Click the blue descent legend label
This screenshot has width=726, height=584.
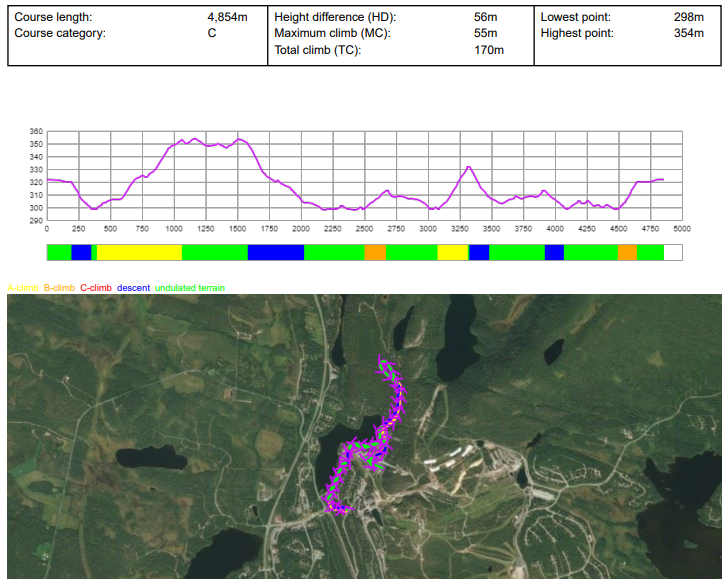(133, 288)
